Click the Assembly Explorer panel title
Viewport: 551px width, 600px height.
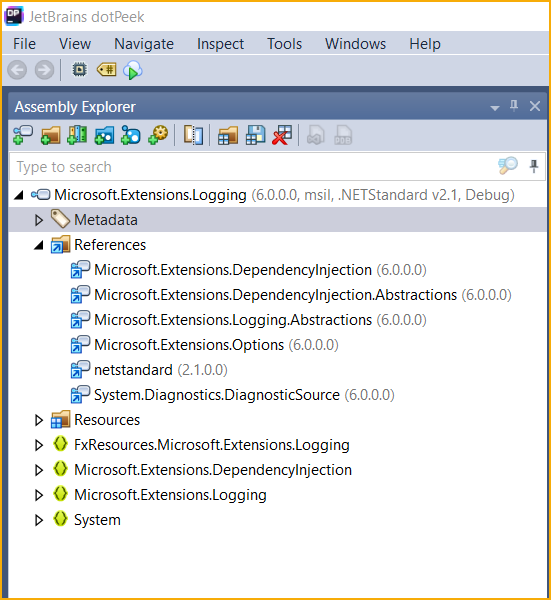tap(75, 107)
